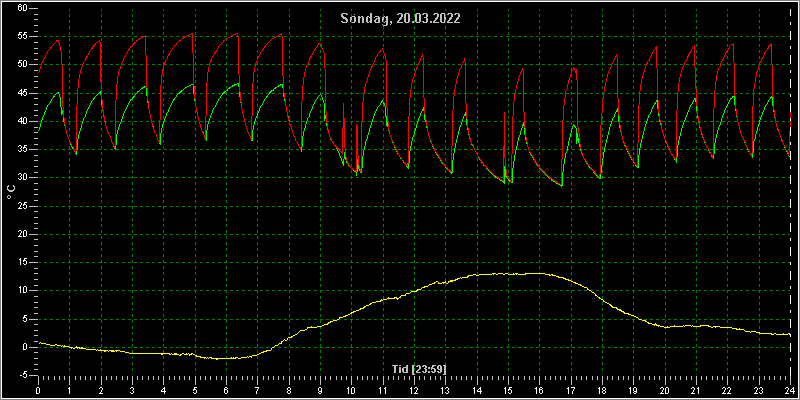Select hour 24 on the time axis
Image resolution: width=800 pixels, height=400 pixels.
tap(790, 390)
